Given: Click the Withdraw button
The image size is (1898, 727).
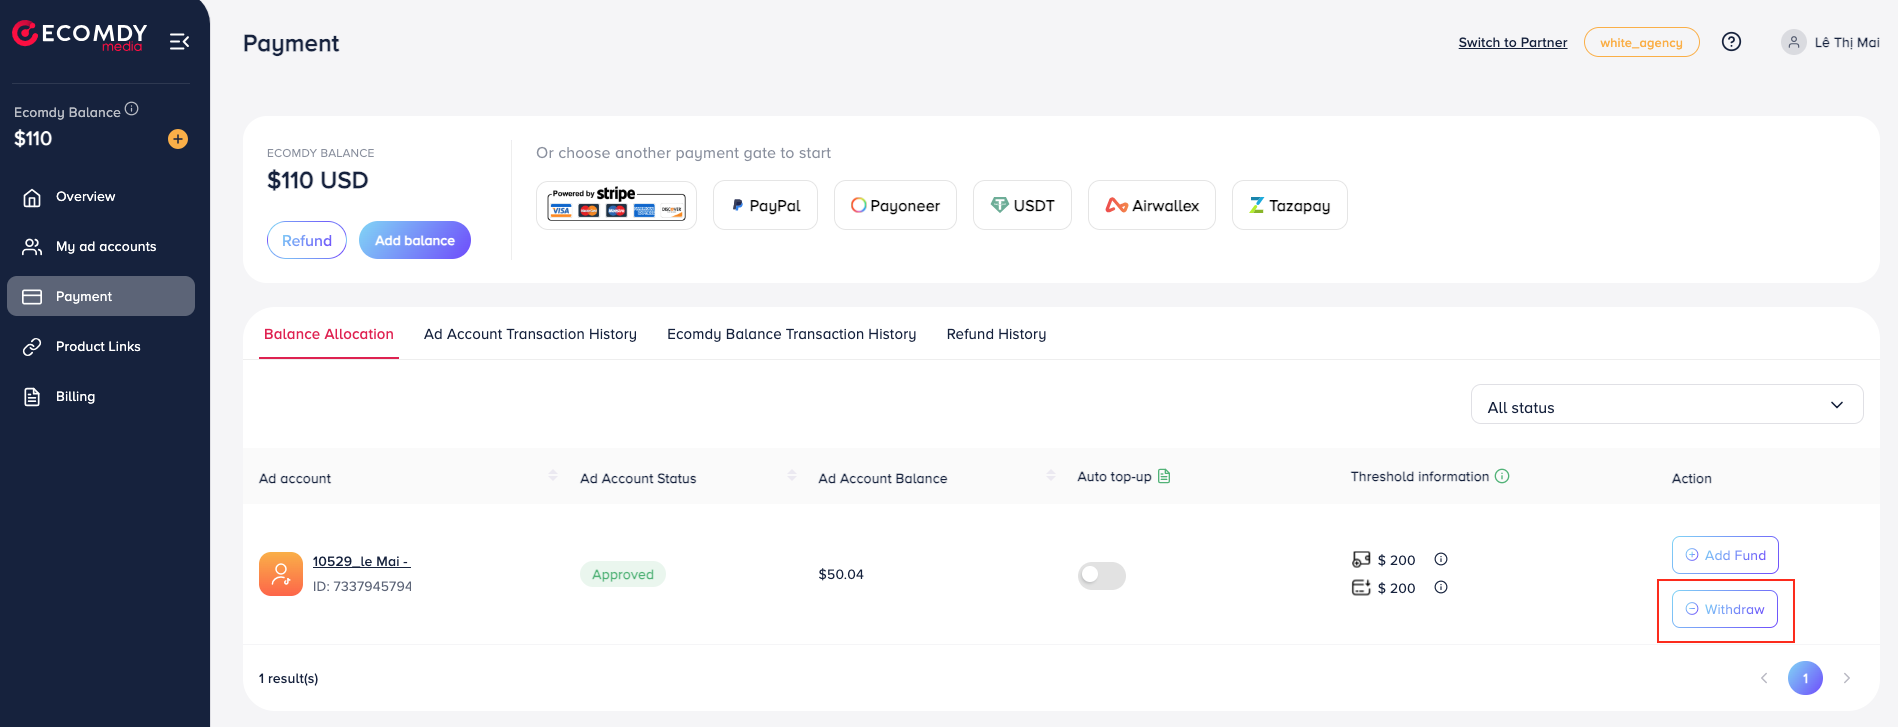Looking at the screenshot, I should click(1725, 609).
